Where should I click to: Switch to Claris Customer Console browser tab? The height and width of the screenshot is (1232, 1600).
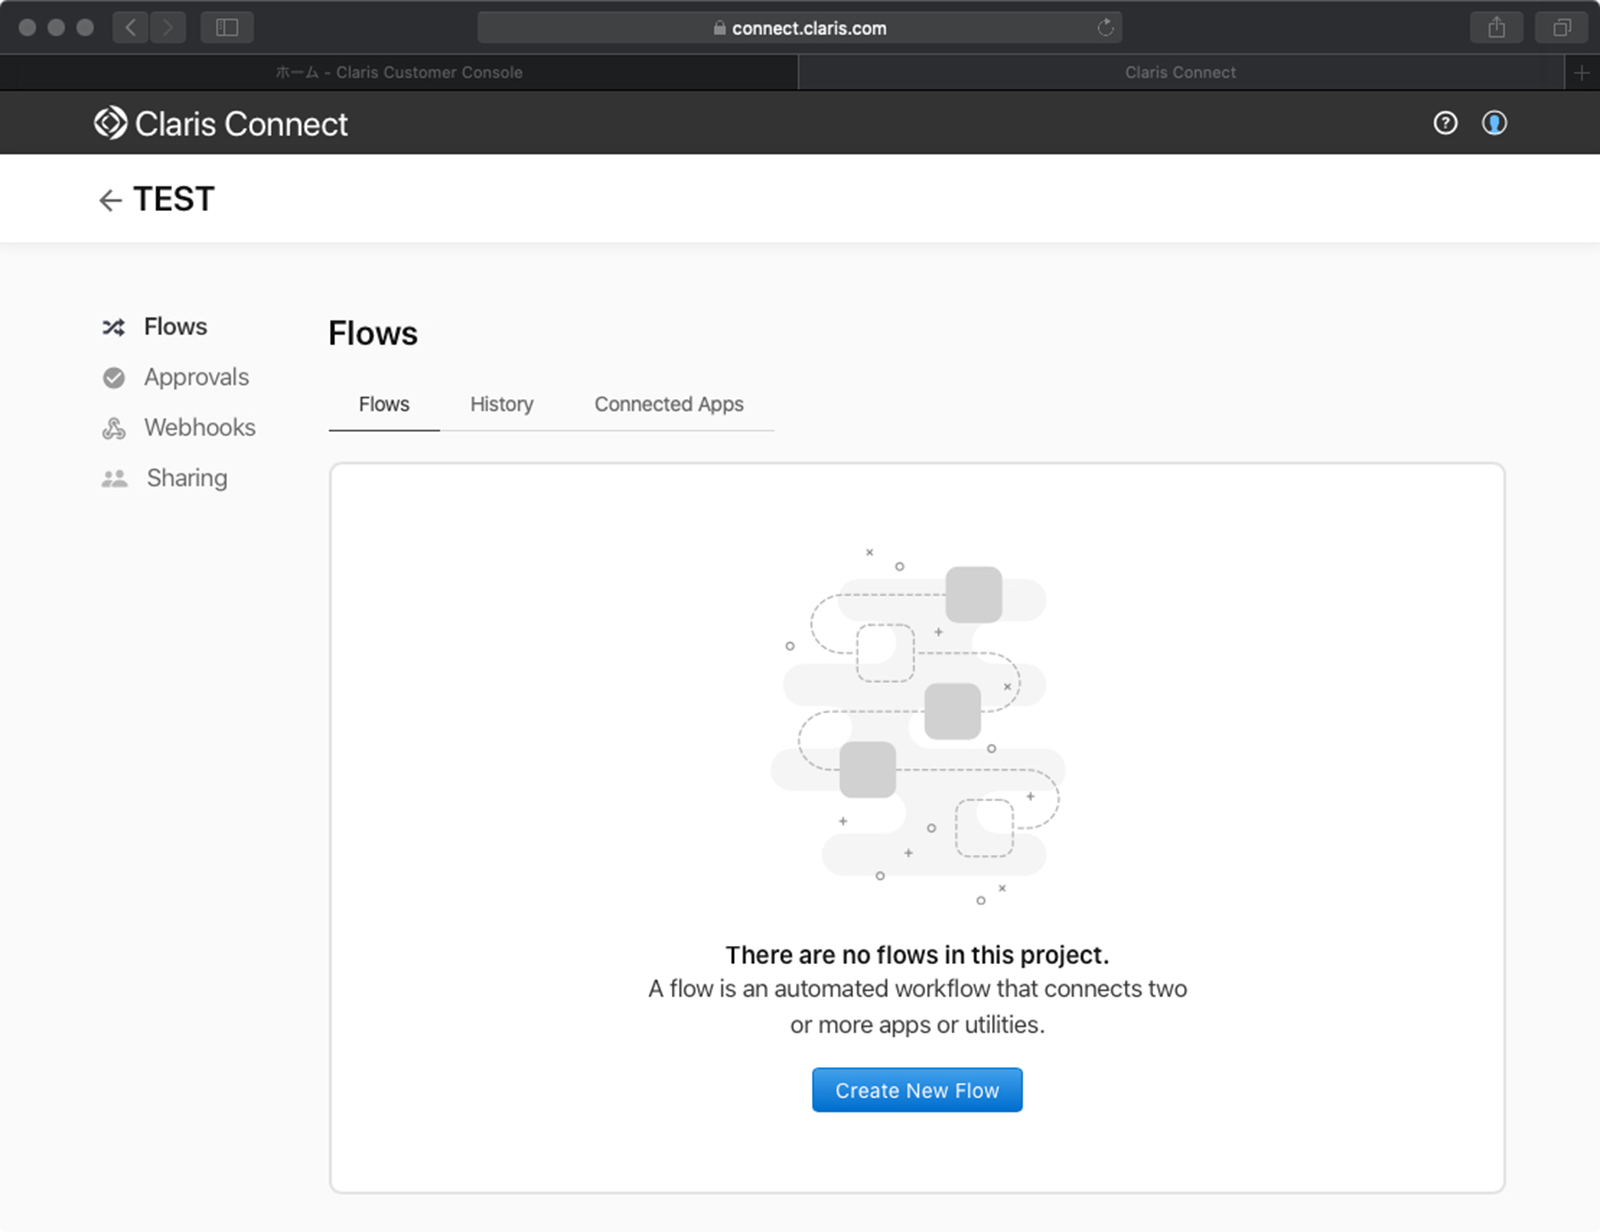click(399, 72)
